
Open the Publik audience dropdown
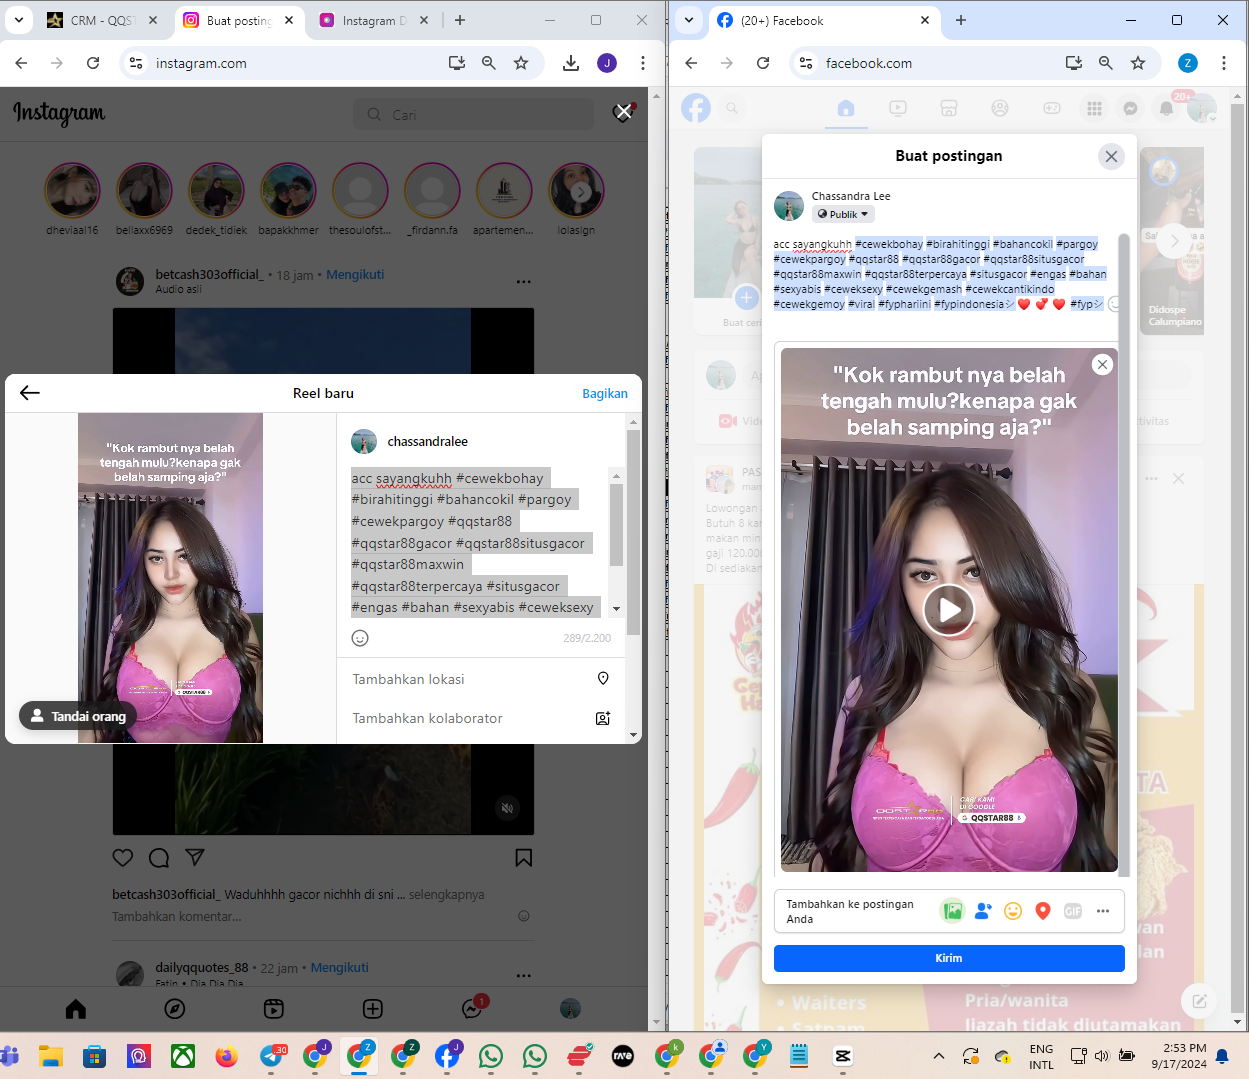(843, 214)
